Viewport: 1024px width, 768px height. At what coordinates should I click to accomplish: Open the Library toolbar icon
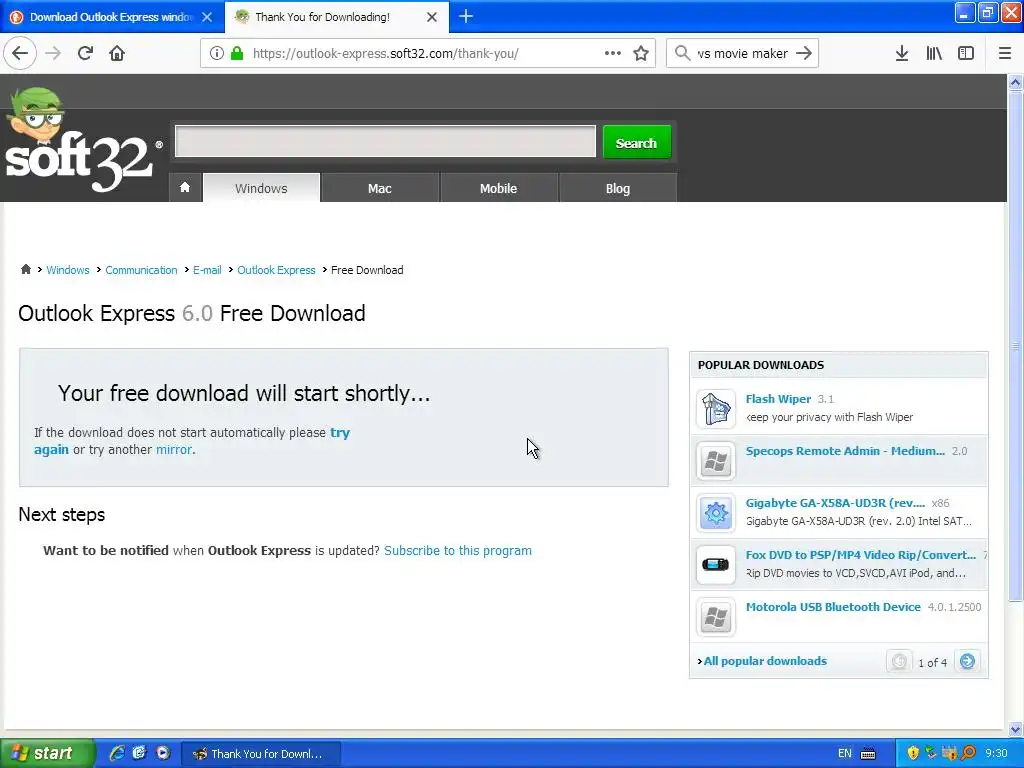[934, 54]
